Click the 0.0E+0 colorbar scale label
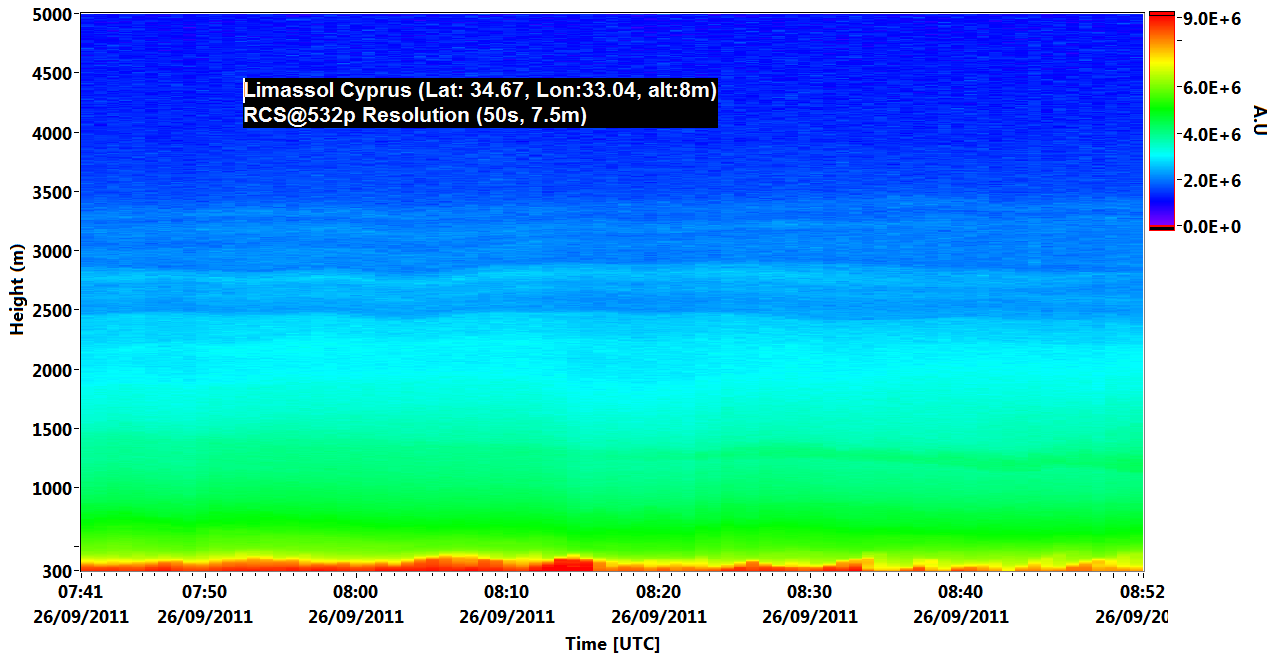1279x665 pixels. [1213, 227]
